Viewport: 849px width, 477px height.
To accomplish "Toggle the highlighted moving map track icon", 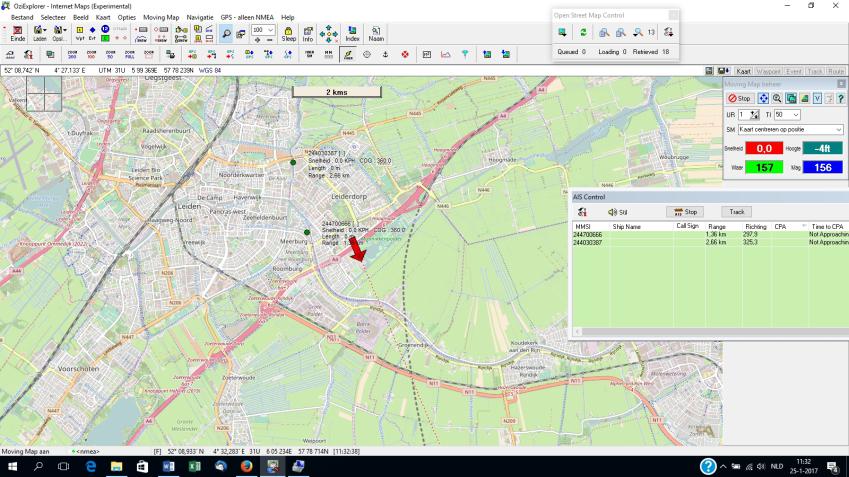I will tap(348, 54).
